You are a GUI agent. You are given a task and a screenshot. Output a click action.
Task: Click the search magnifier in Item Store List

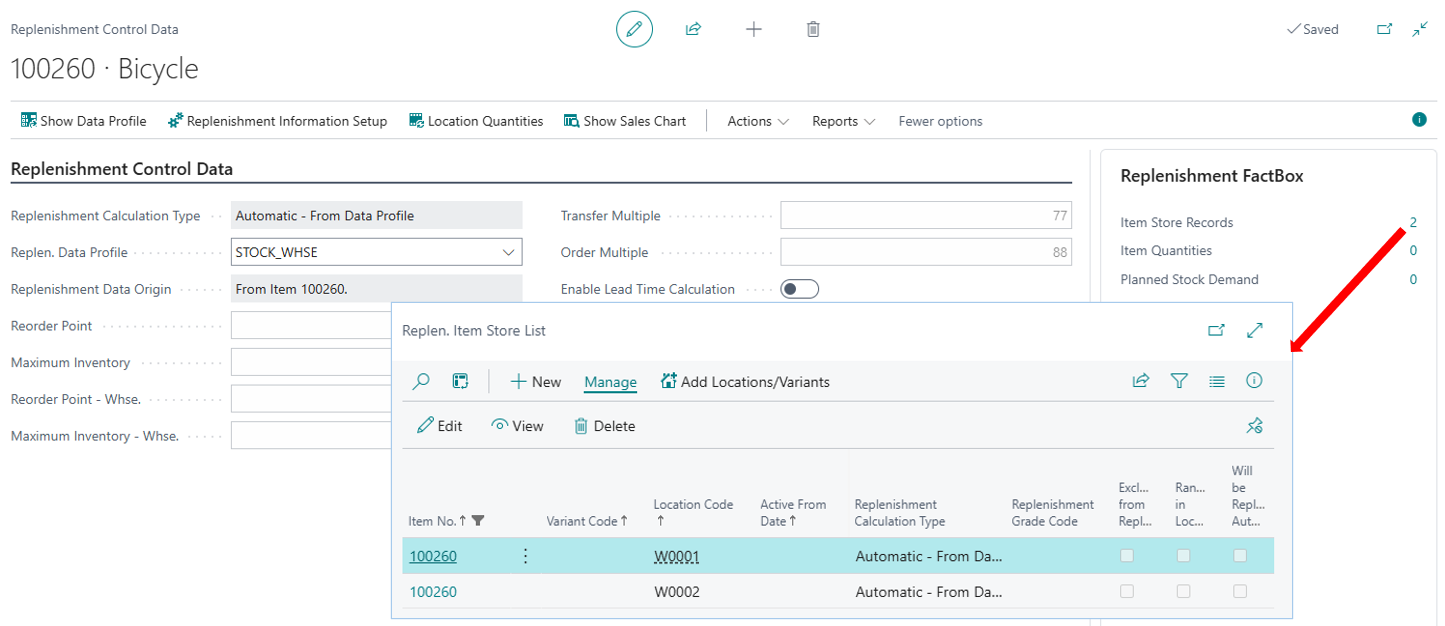point(422,381)
